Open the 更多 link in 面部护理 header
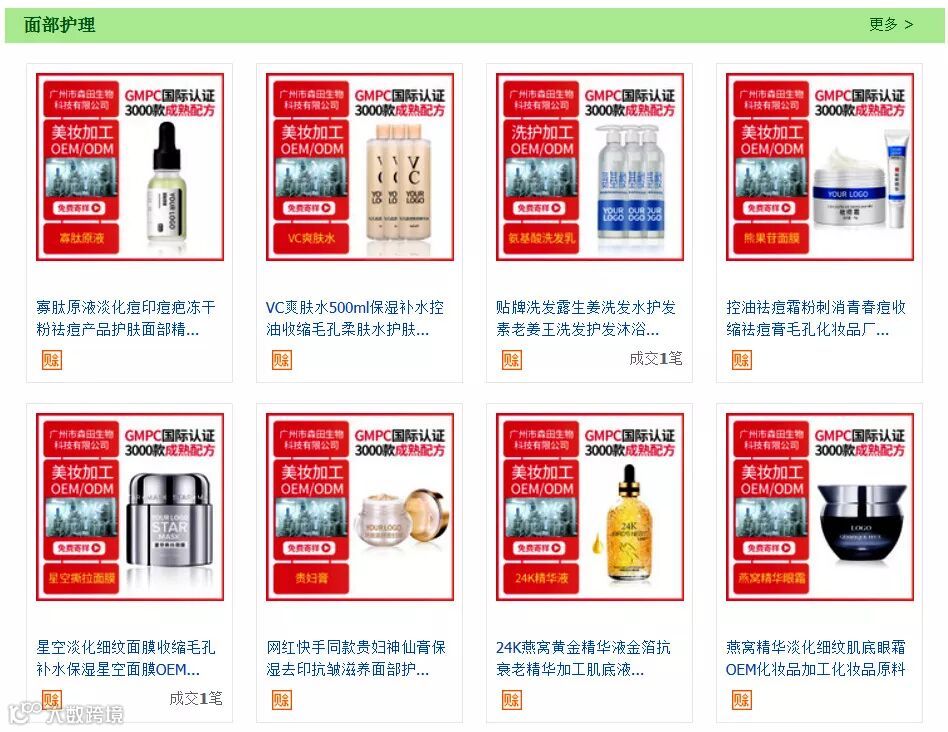948x732 pixels. (891, 25)
